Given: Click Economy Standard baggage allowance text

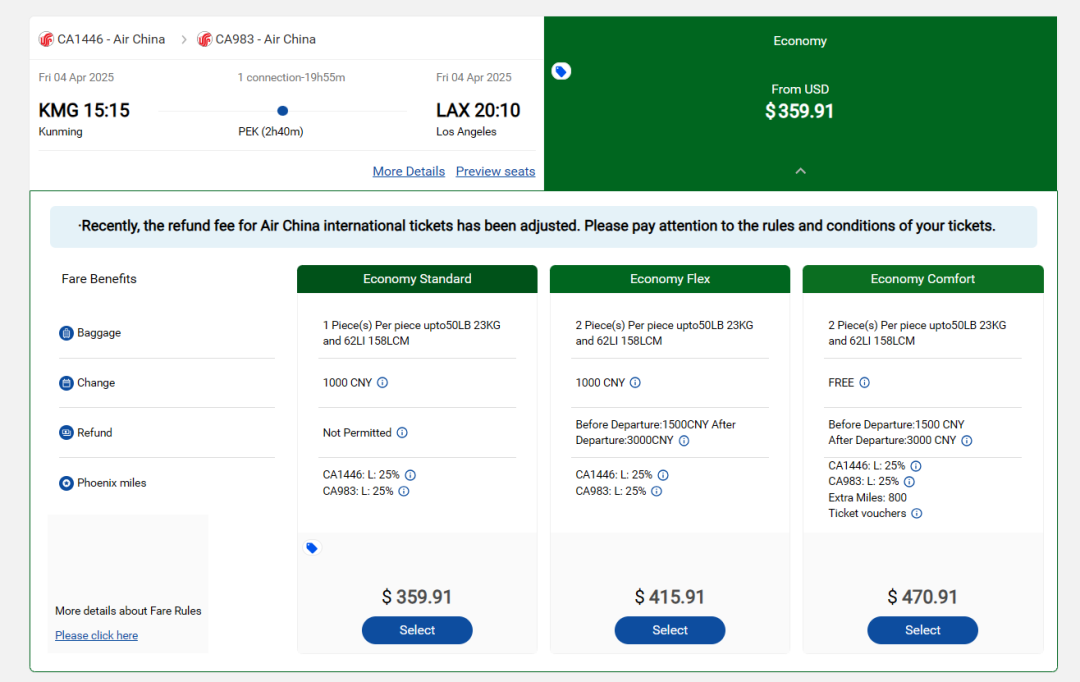Looking at the screenshot, I should pos(412,333).
